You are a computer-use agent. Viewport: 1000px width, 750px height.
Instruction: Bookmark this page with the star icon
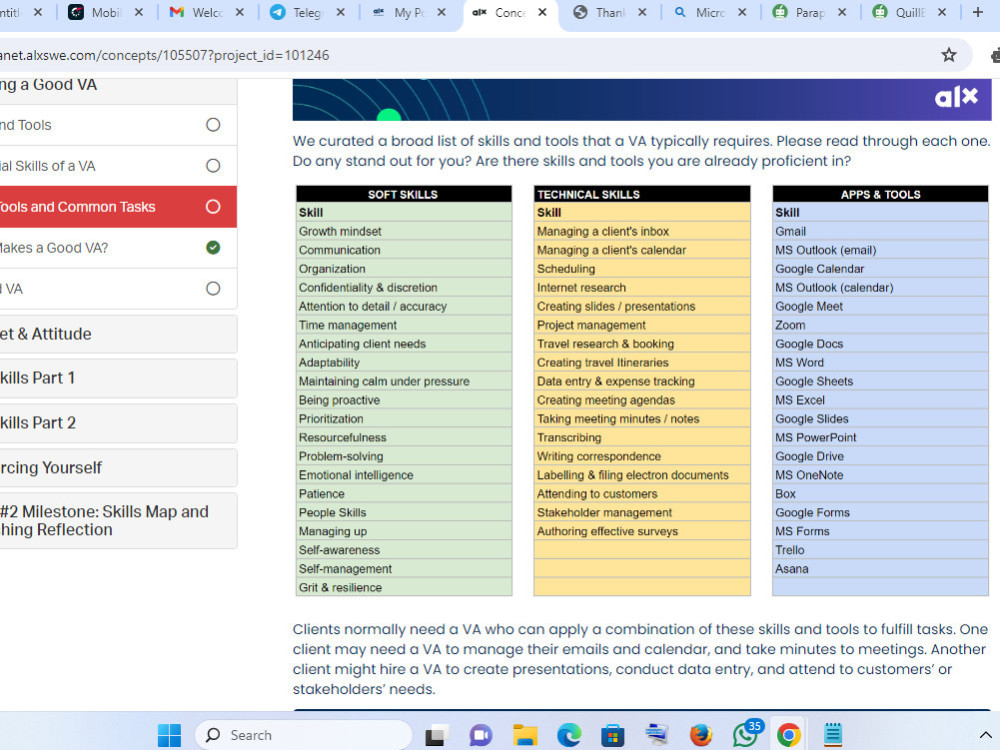click(949, 55)
